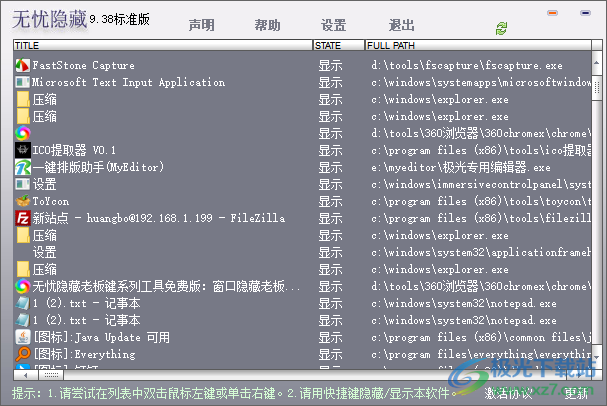The image size is (607, 406).
Task: Click the FULL PATH column header
Action: 478,45
